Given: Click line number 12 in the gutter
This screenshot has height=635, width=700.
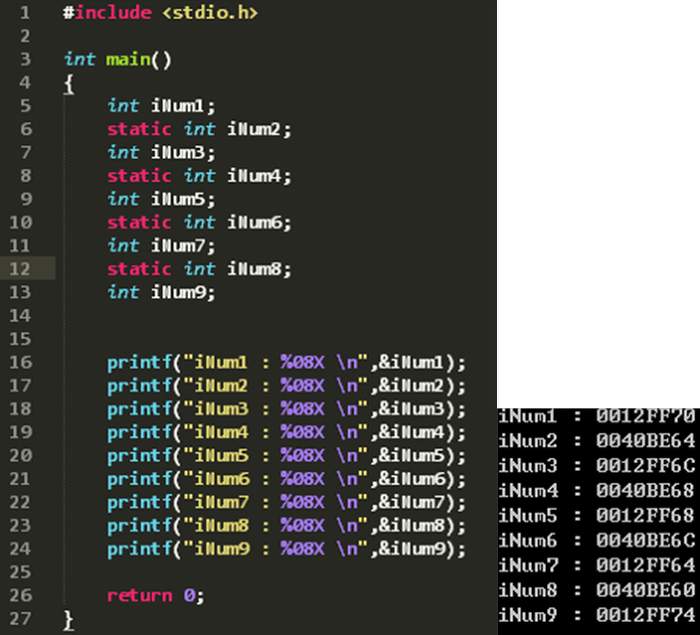Looking at the screenshot, I should (x=20, y=269).
